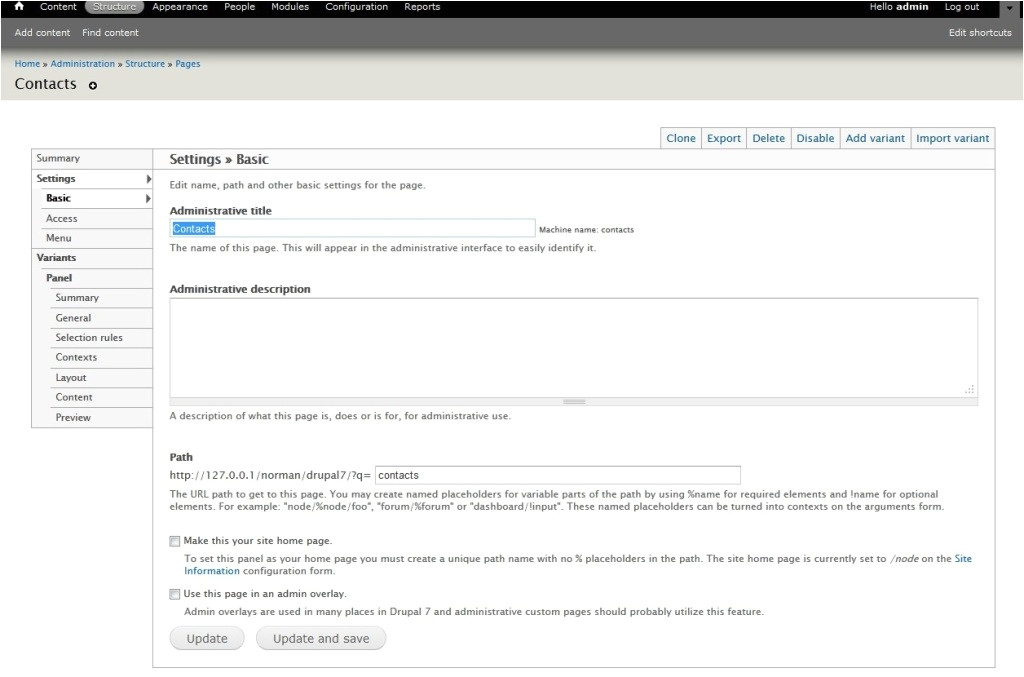Viewport: 1024px width, 677px height.
Task: Open Site Information configuration link
Action: (x=212, y=571)
